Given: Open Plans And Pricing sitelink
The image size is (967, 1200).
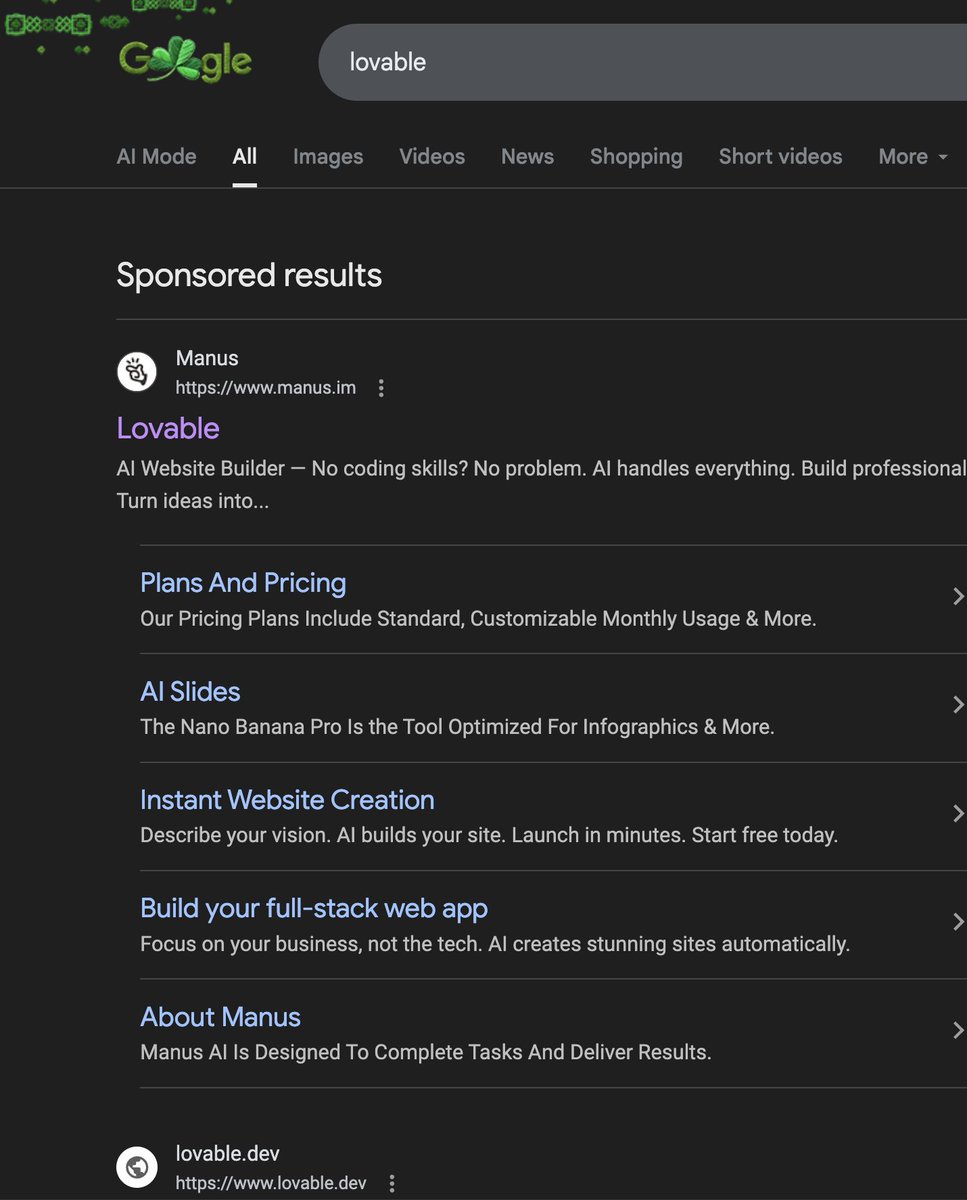Looking at the screenshot, I should click(243, 583).
